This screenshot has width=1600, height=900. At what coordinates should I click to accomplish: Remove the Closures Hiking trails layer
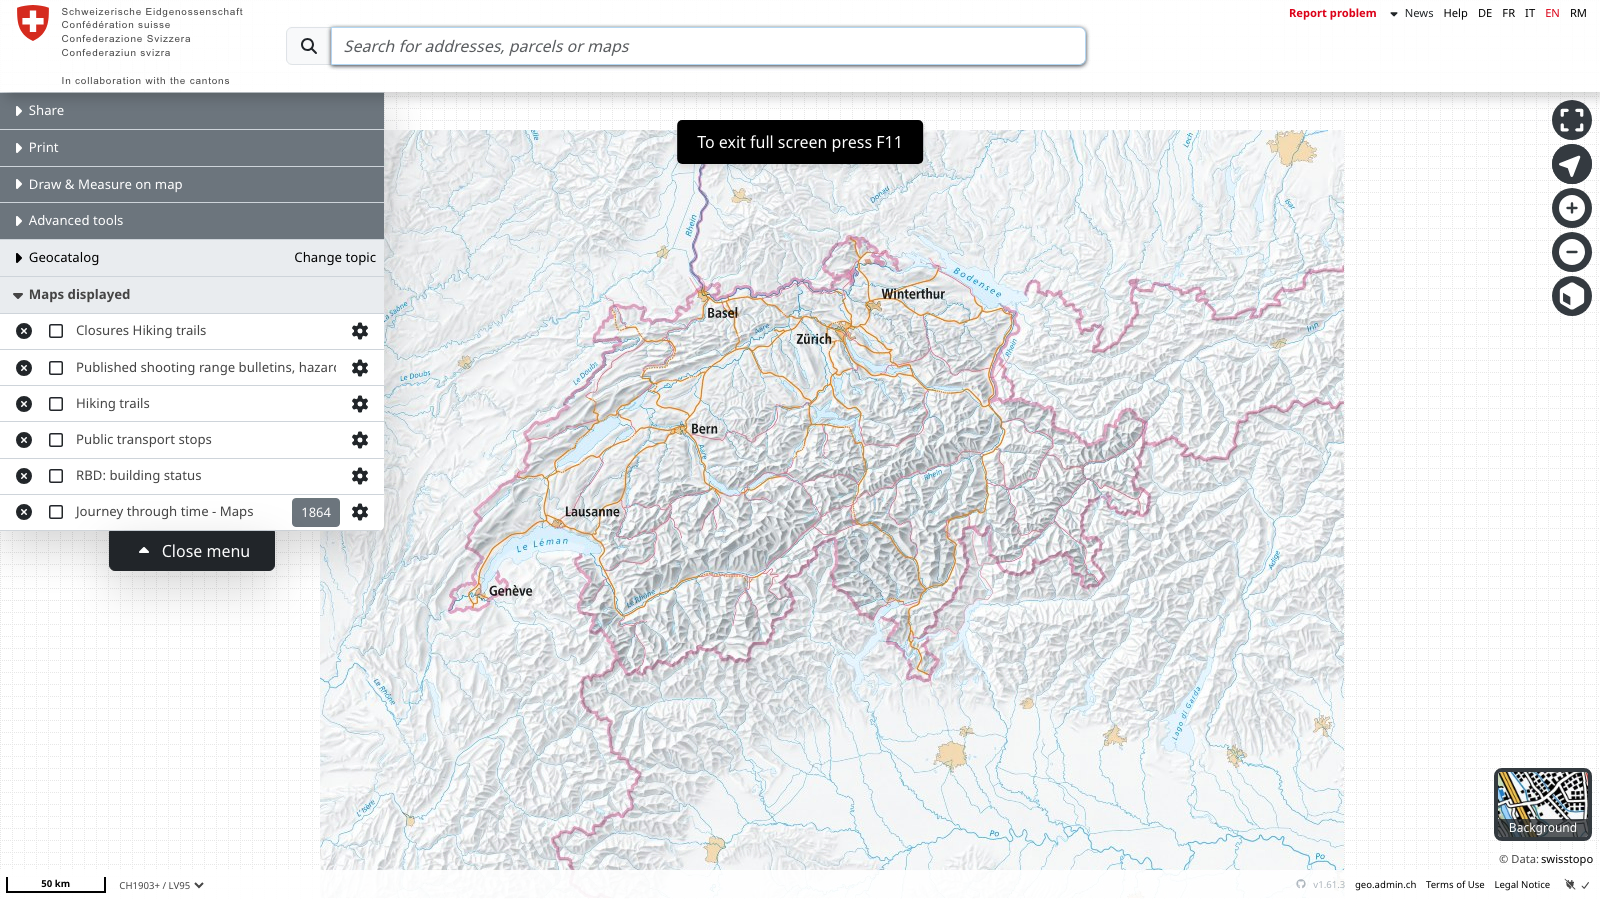[x=24, y=330]
